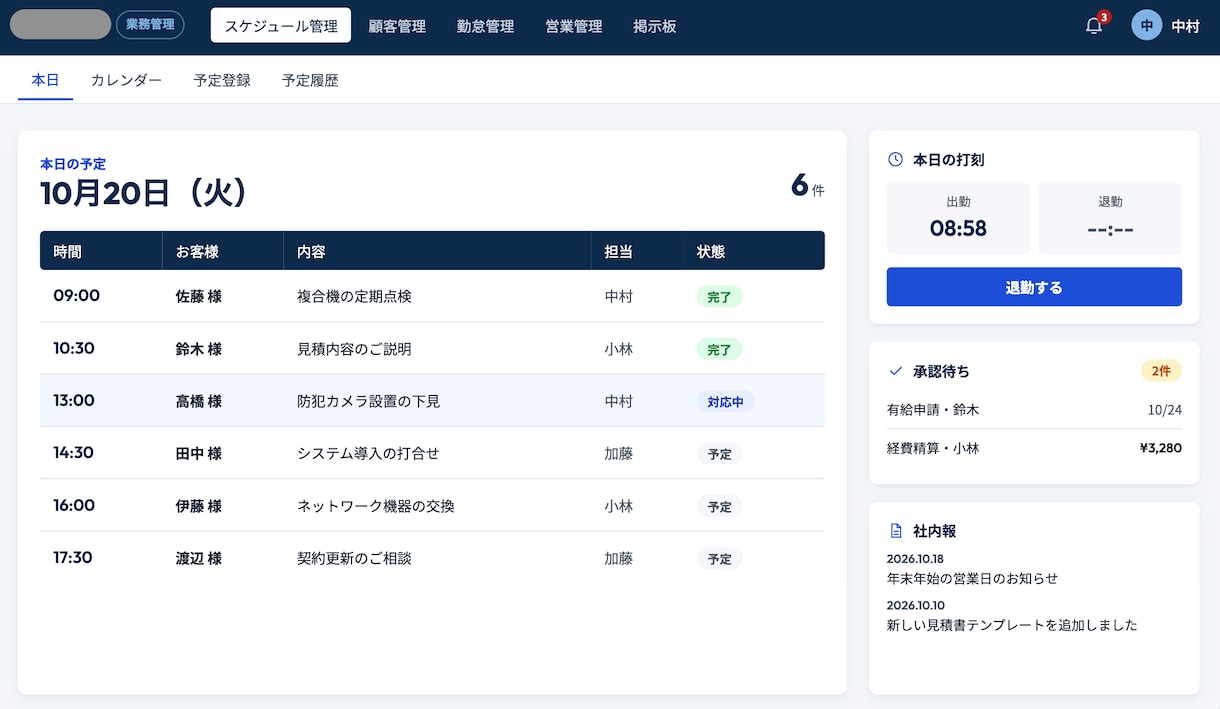The width and height of the screenshot is (1220, 709).
Task: Select the 14:30 time cell
Action: pos(74,453)
